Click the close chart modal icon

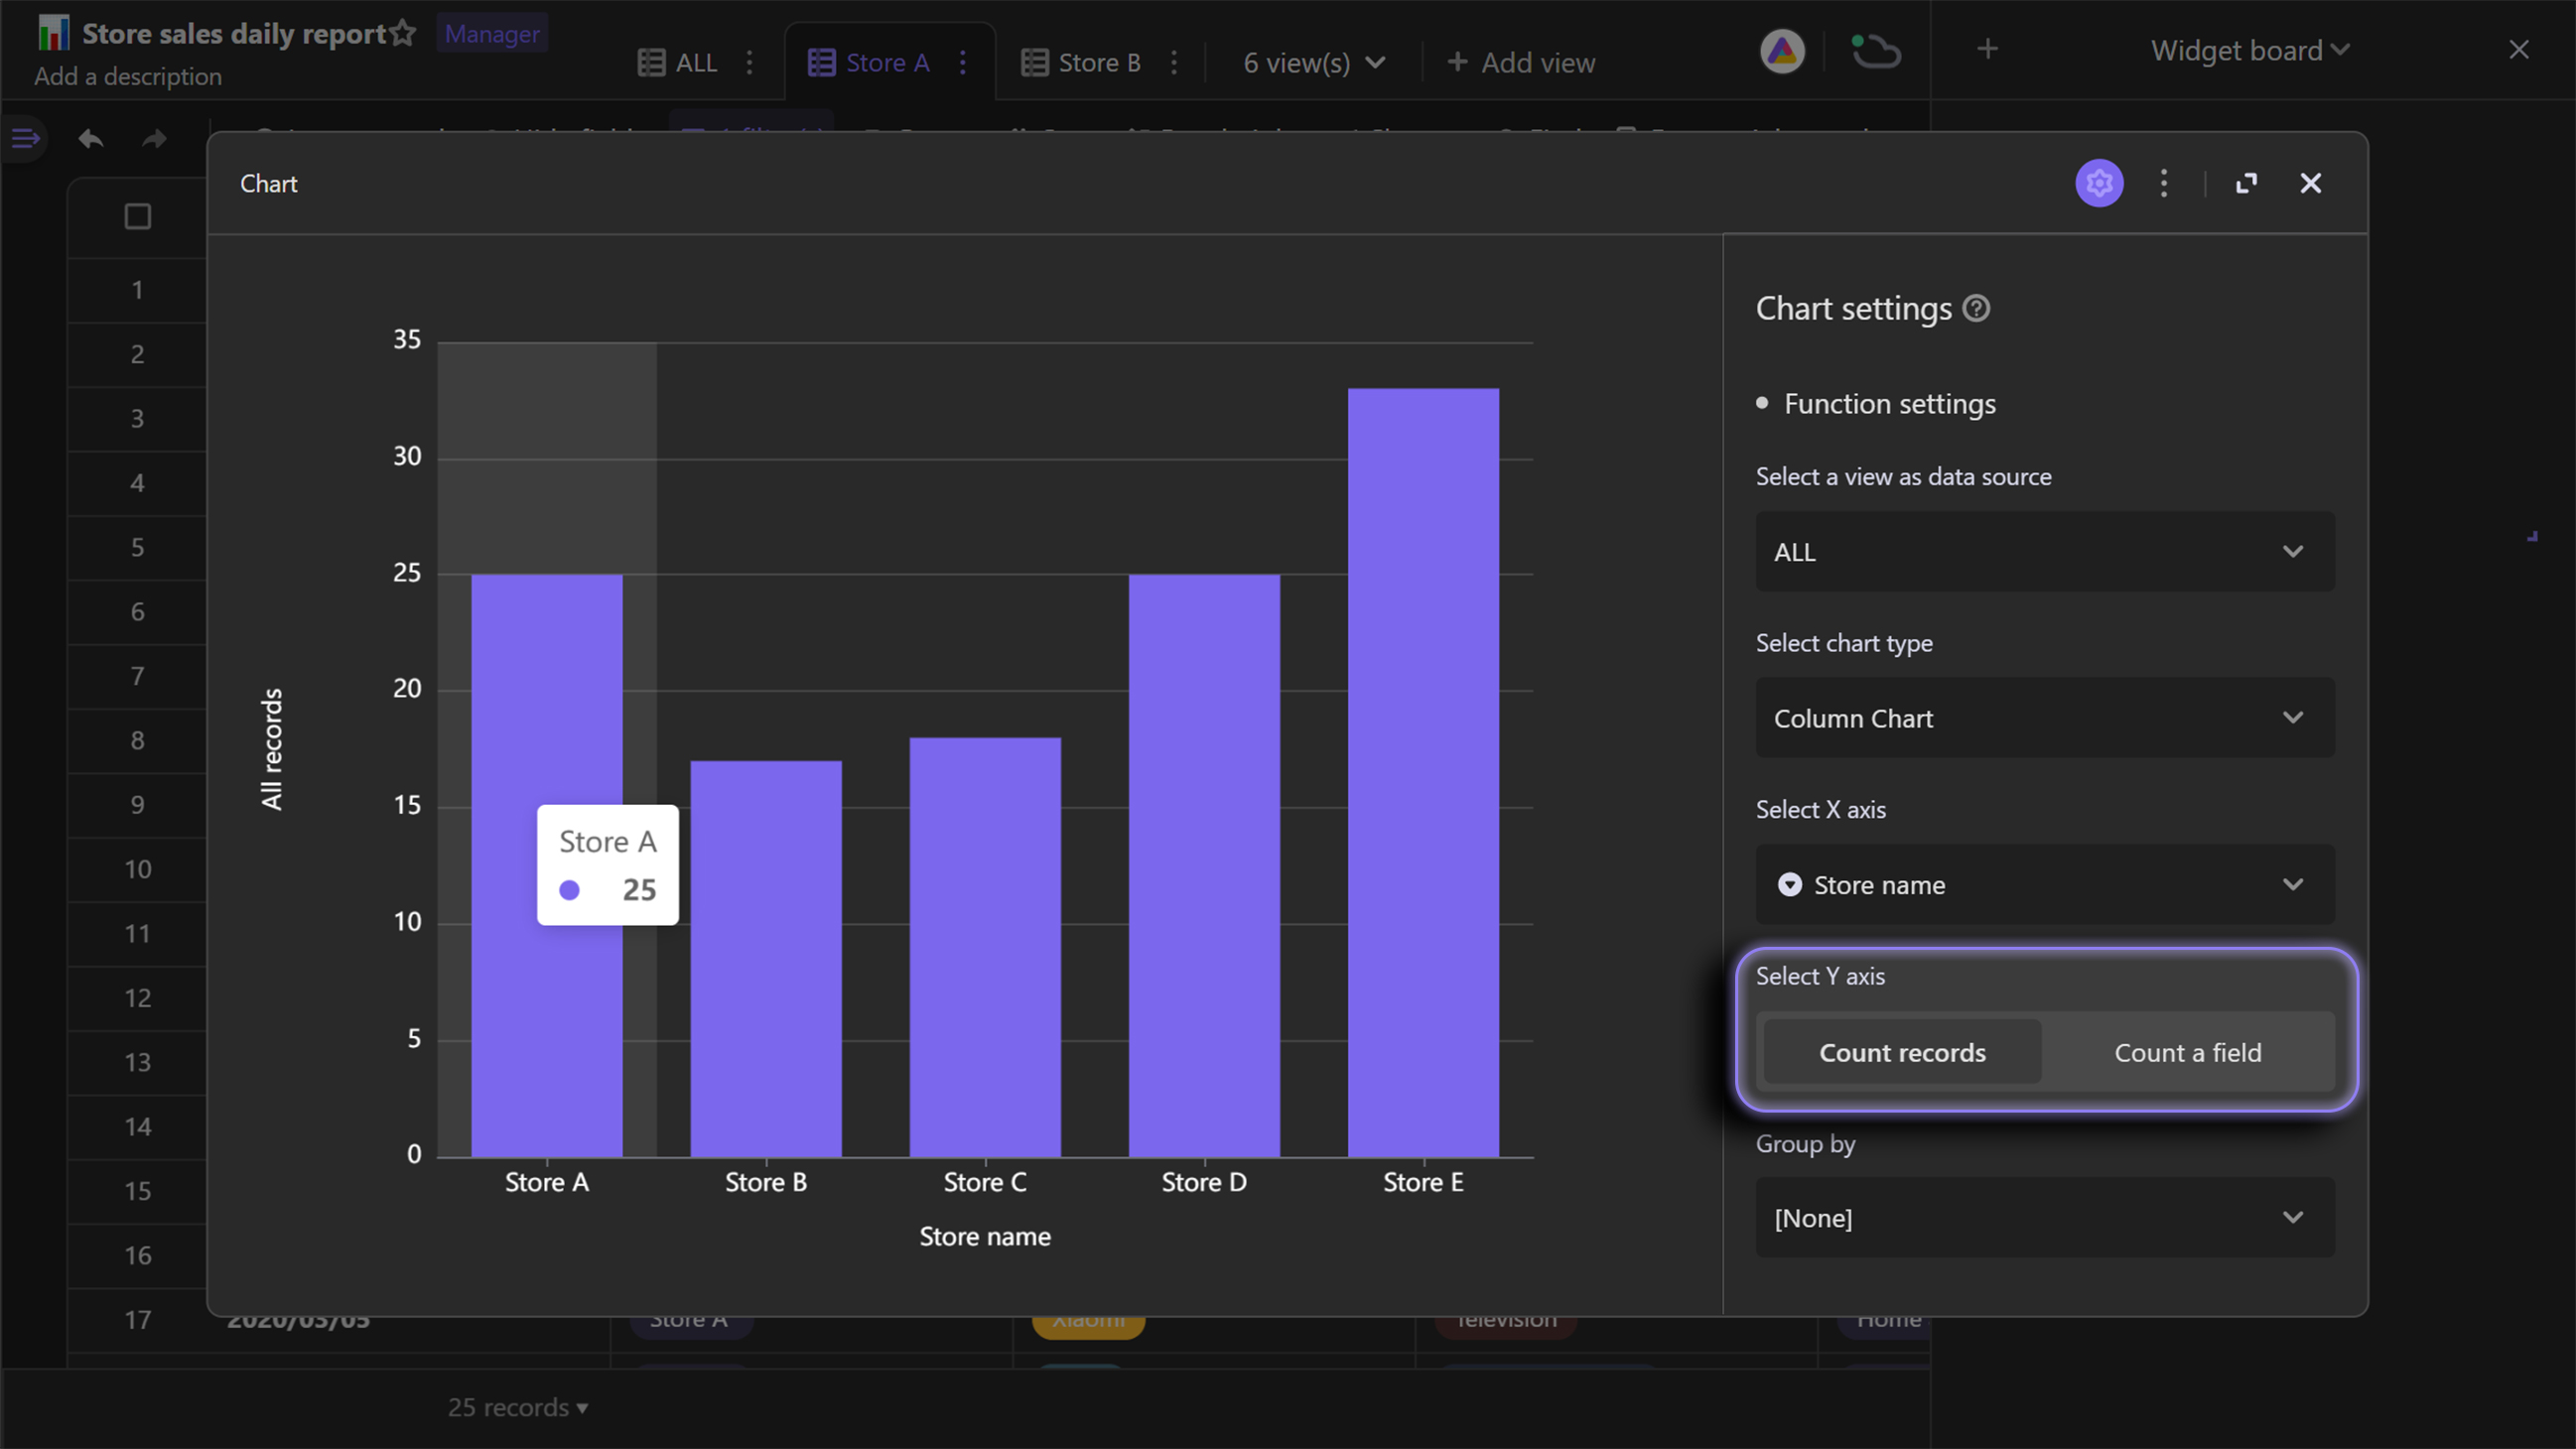[2311, 183]
